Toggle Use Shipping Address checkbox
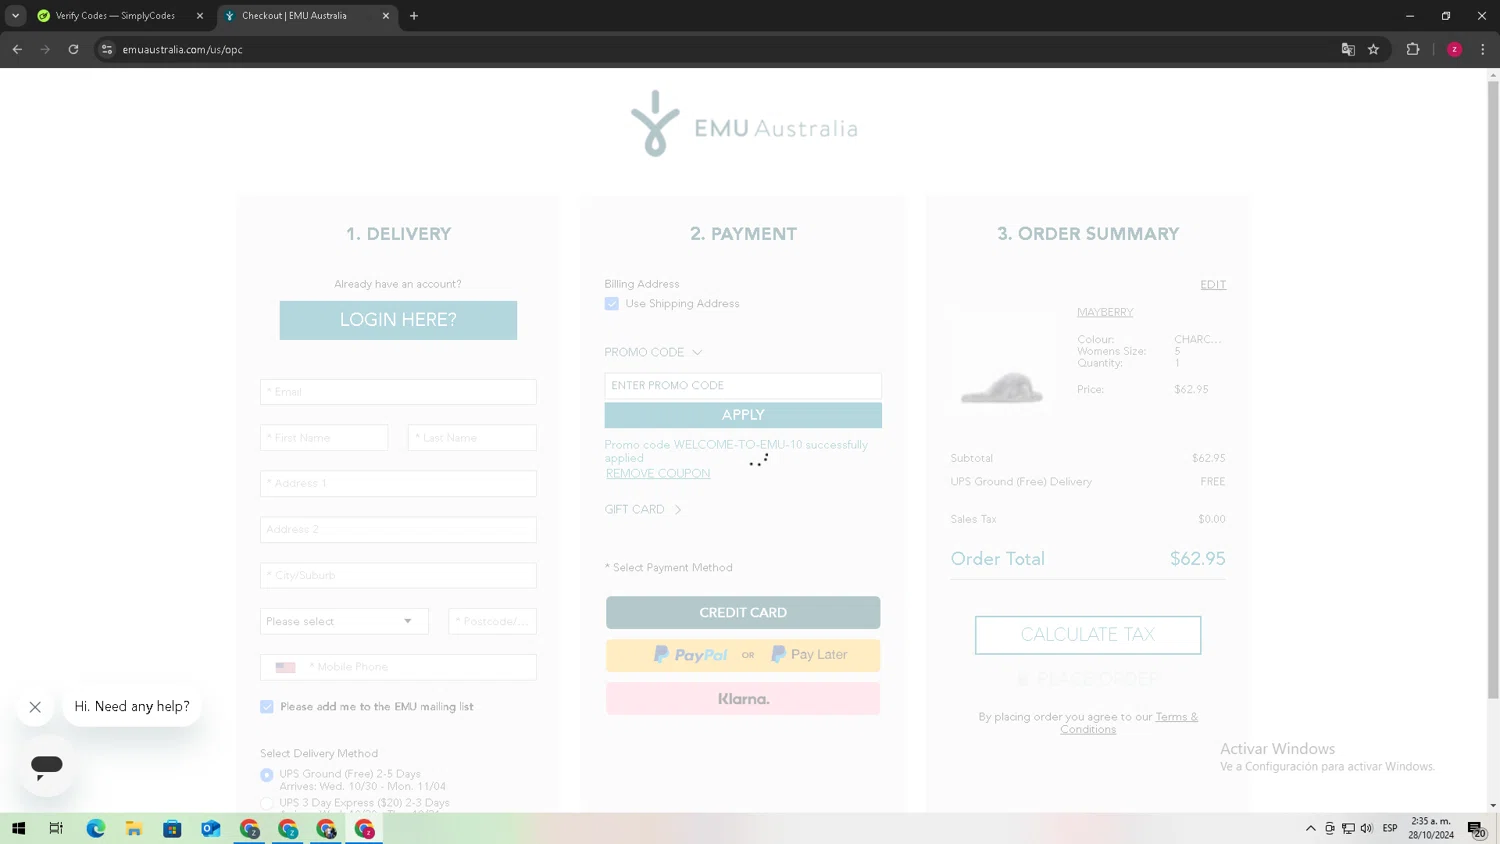This screenshot has height=844, width=1500. [x=612, y=304]
